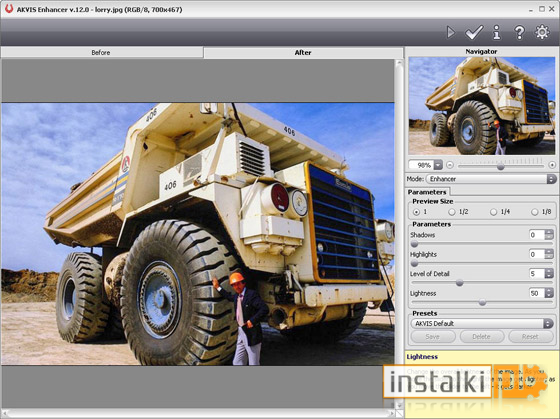Click the Level of Detail slider handle

(460, 283)
